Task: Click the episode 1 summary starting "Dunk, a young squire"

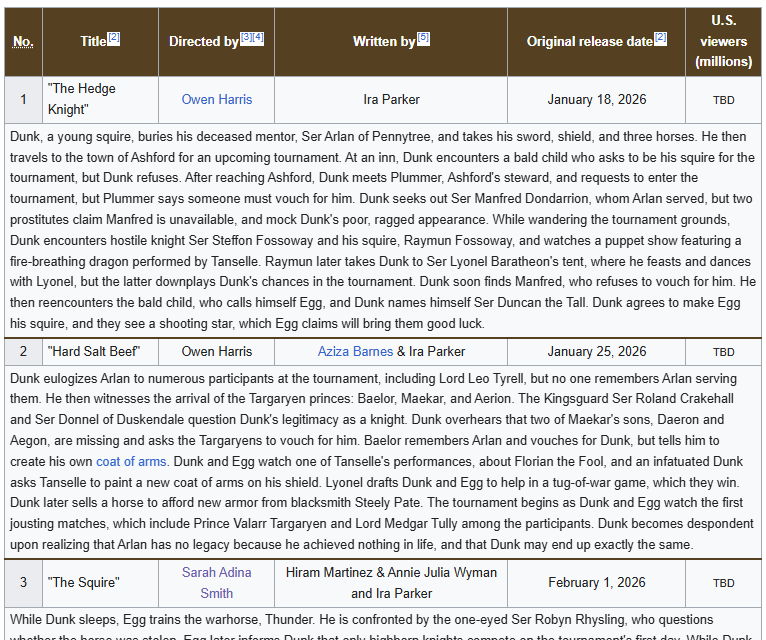Action: (383, 230)
